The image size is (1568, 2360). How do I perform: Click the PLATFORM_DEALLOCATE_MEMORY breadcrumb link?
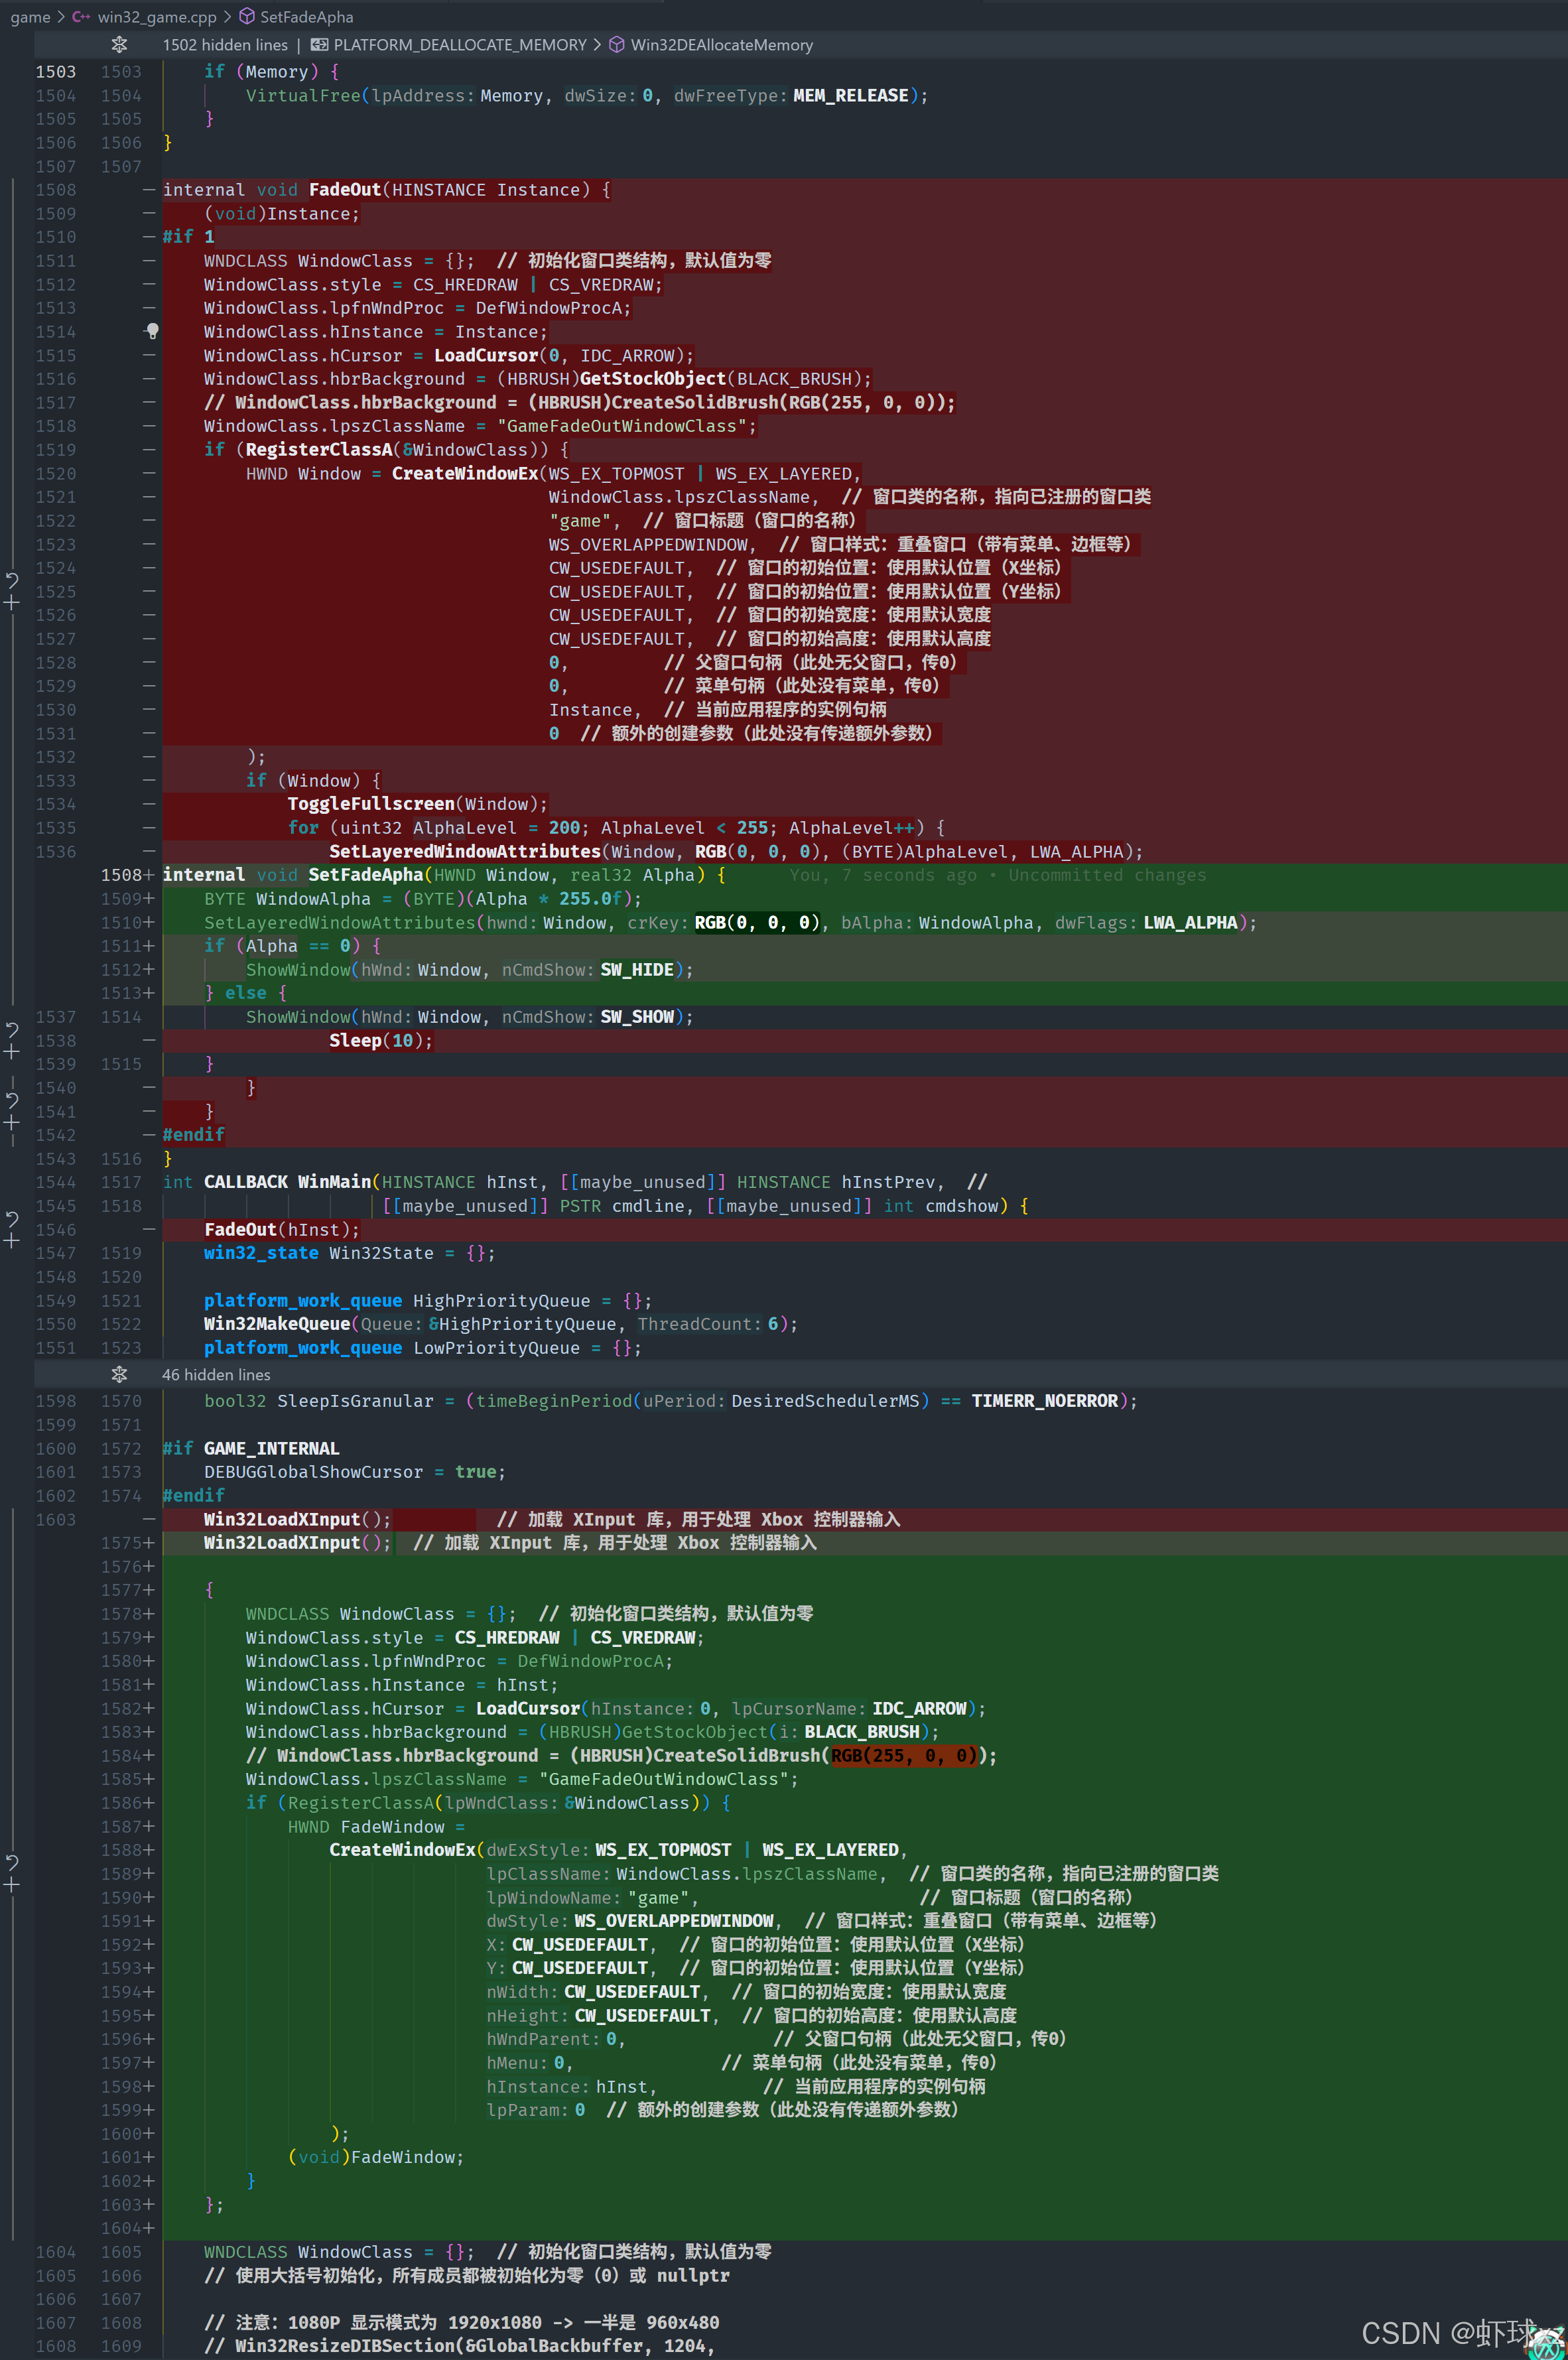pyautogui.click(x=459, y=45)
